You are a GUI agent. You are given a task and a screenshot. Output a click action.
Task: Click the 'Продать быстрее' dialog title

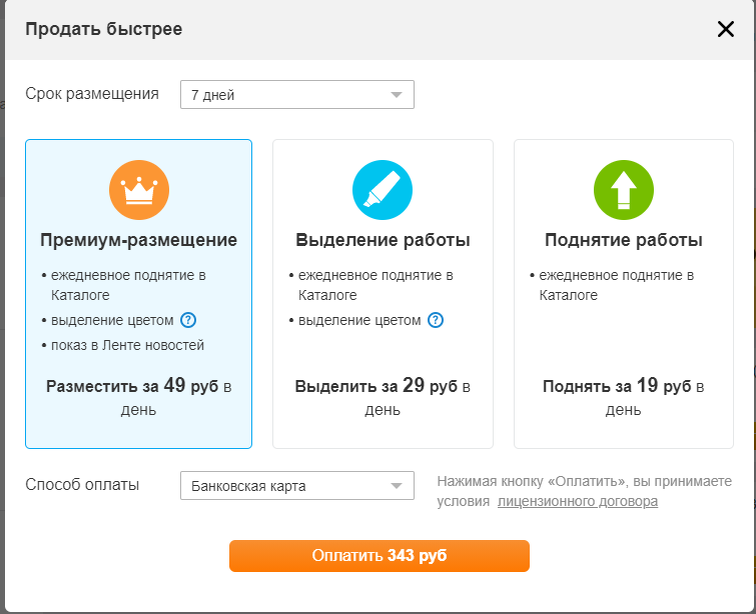[x=104, y=29]
